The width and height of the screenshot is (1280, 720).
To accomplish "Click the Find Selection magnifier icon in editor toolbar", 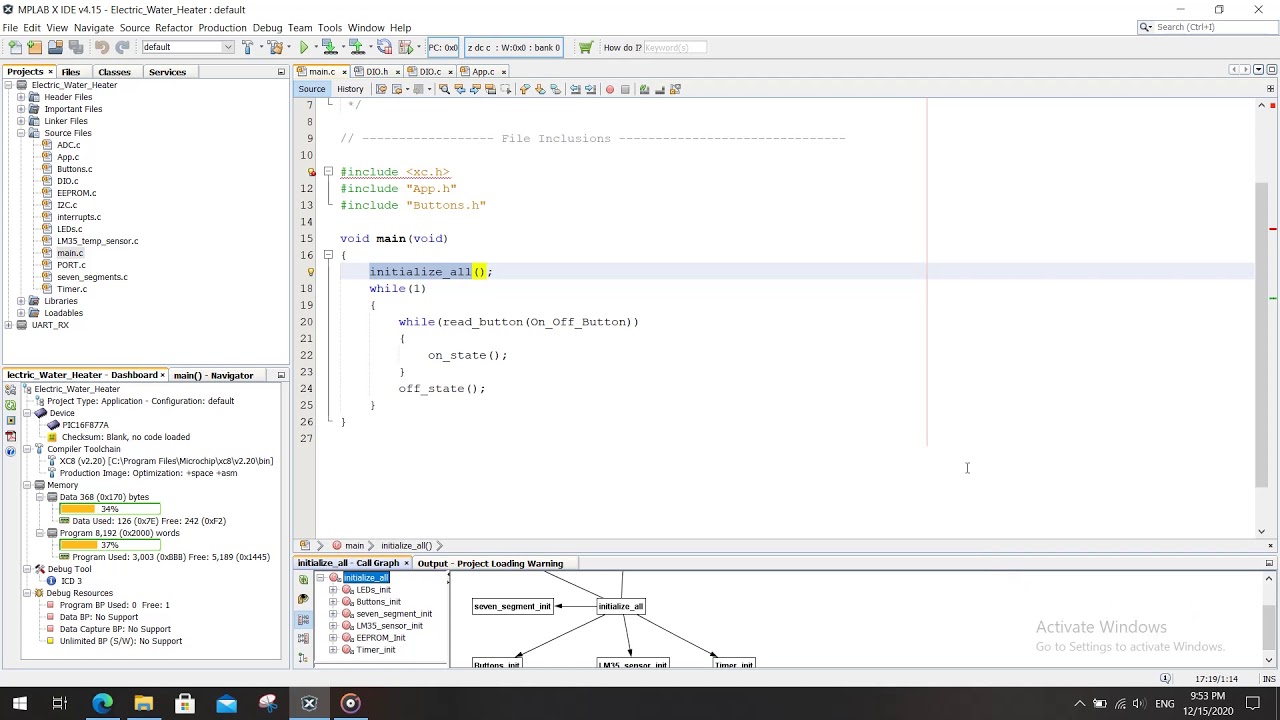I will (x=444, y=89).
